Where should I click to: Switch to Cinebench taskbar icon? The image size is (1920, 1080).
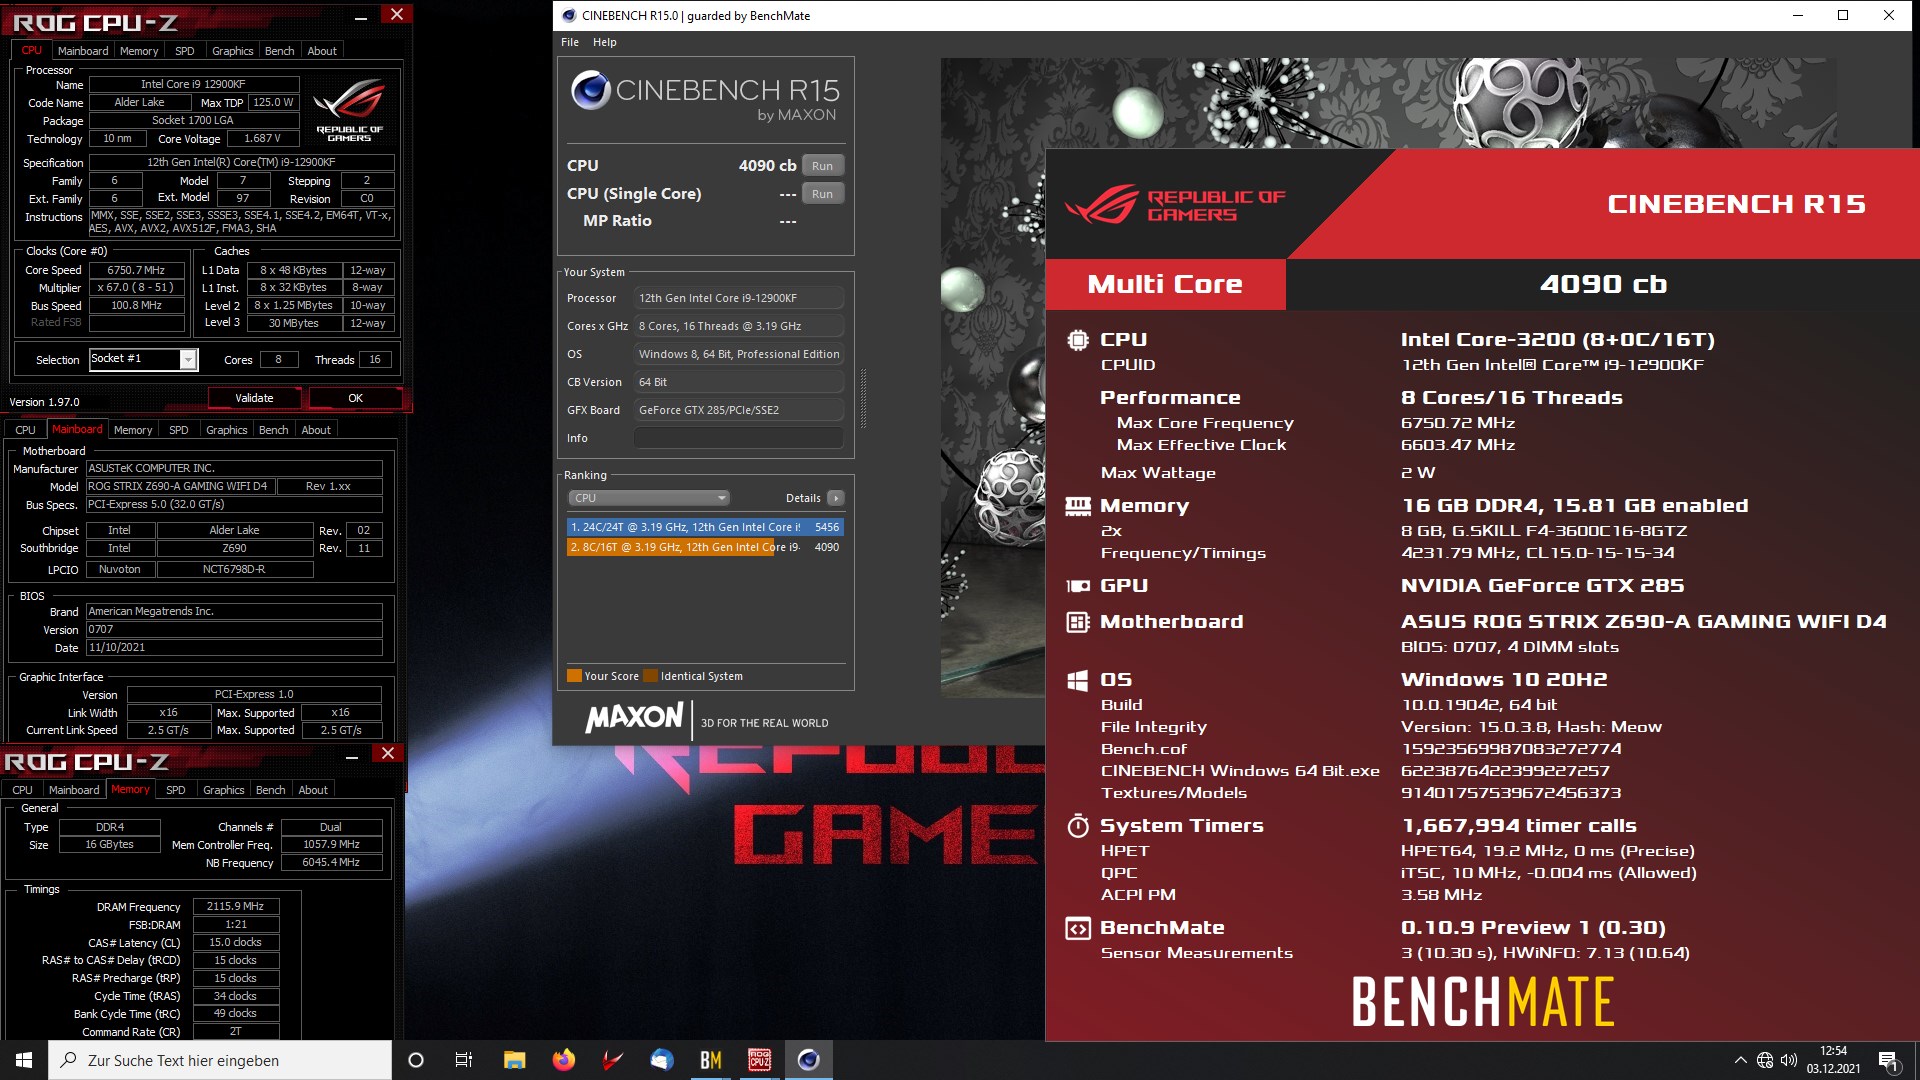click(x=809, y=1060)
